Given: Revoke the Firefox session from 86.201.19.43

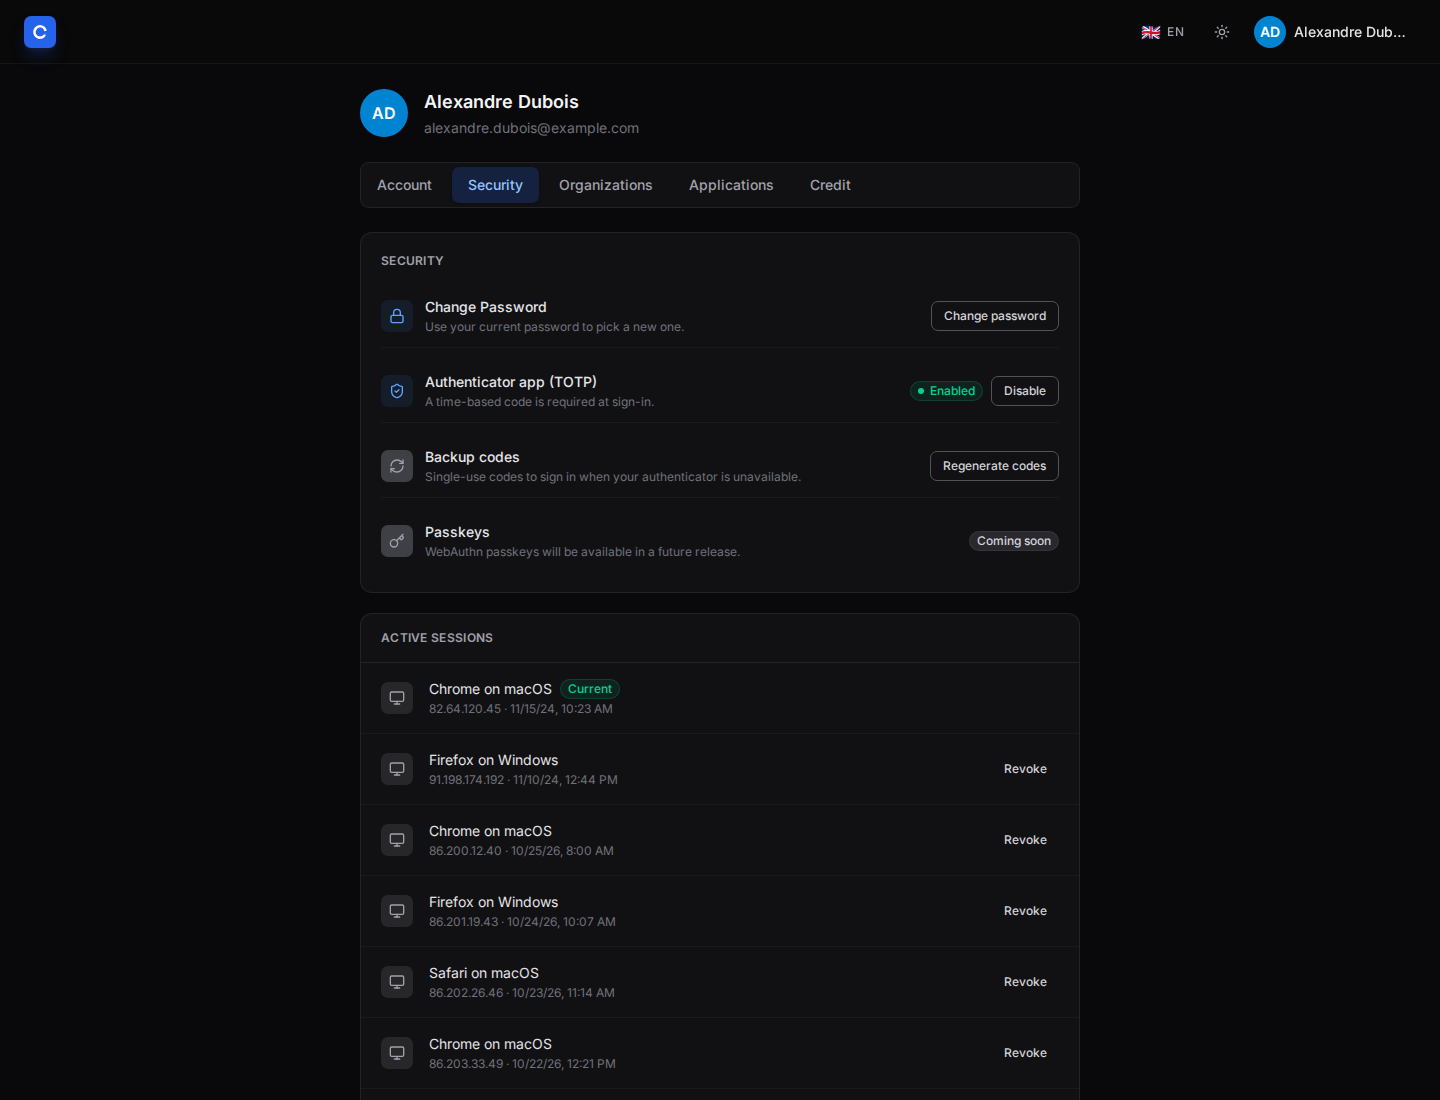Looking at the screenshot, I should (1025, 911).
